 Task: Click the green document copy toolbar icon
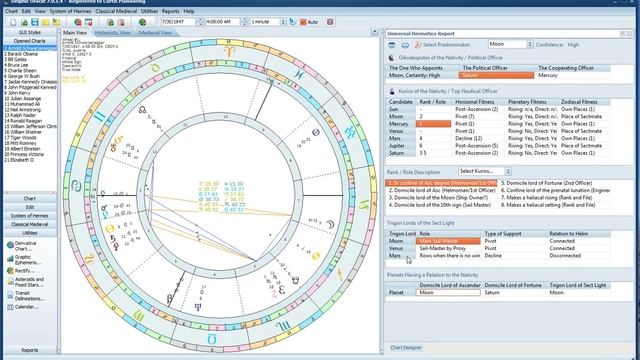110,22
